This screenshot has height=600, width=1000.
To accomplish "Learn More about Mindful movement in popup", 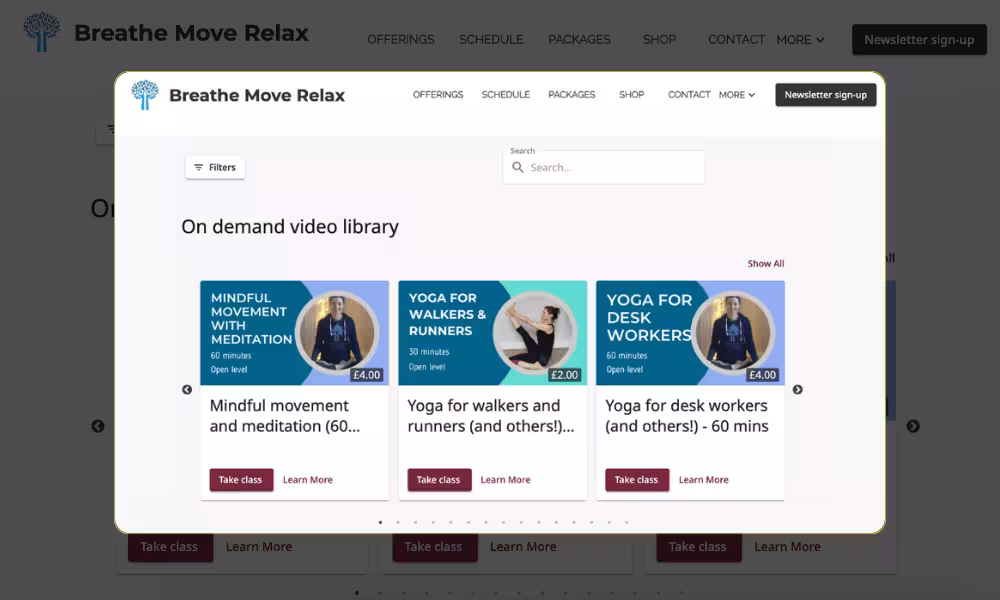I will click(x=307, y=479).
